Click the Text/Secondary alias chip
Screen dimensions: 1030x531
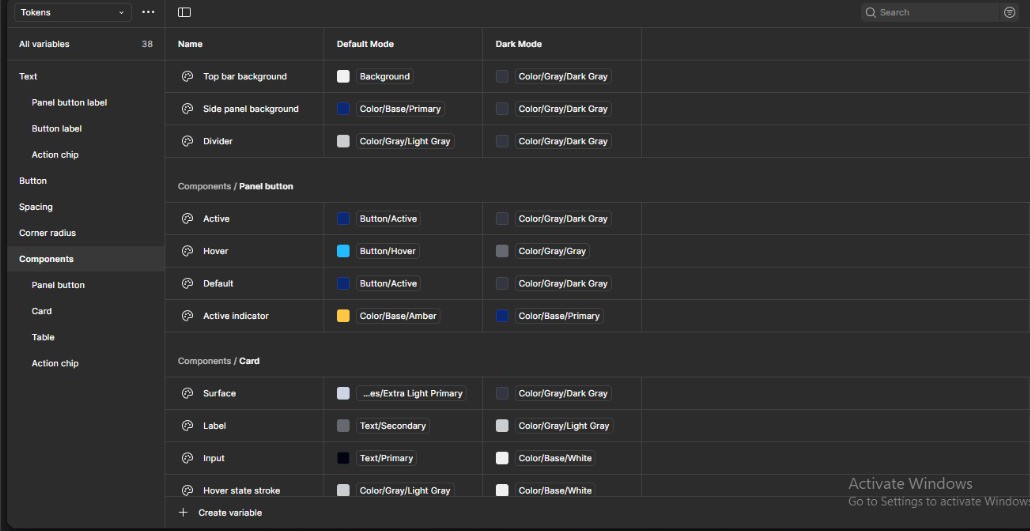(393, 426)
